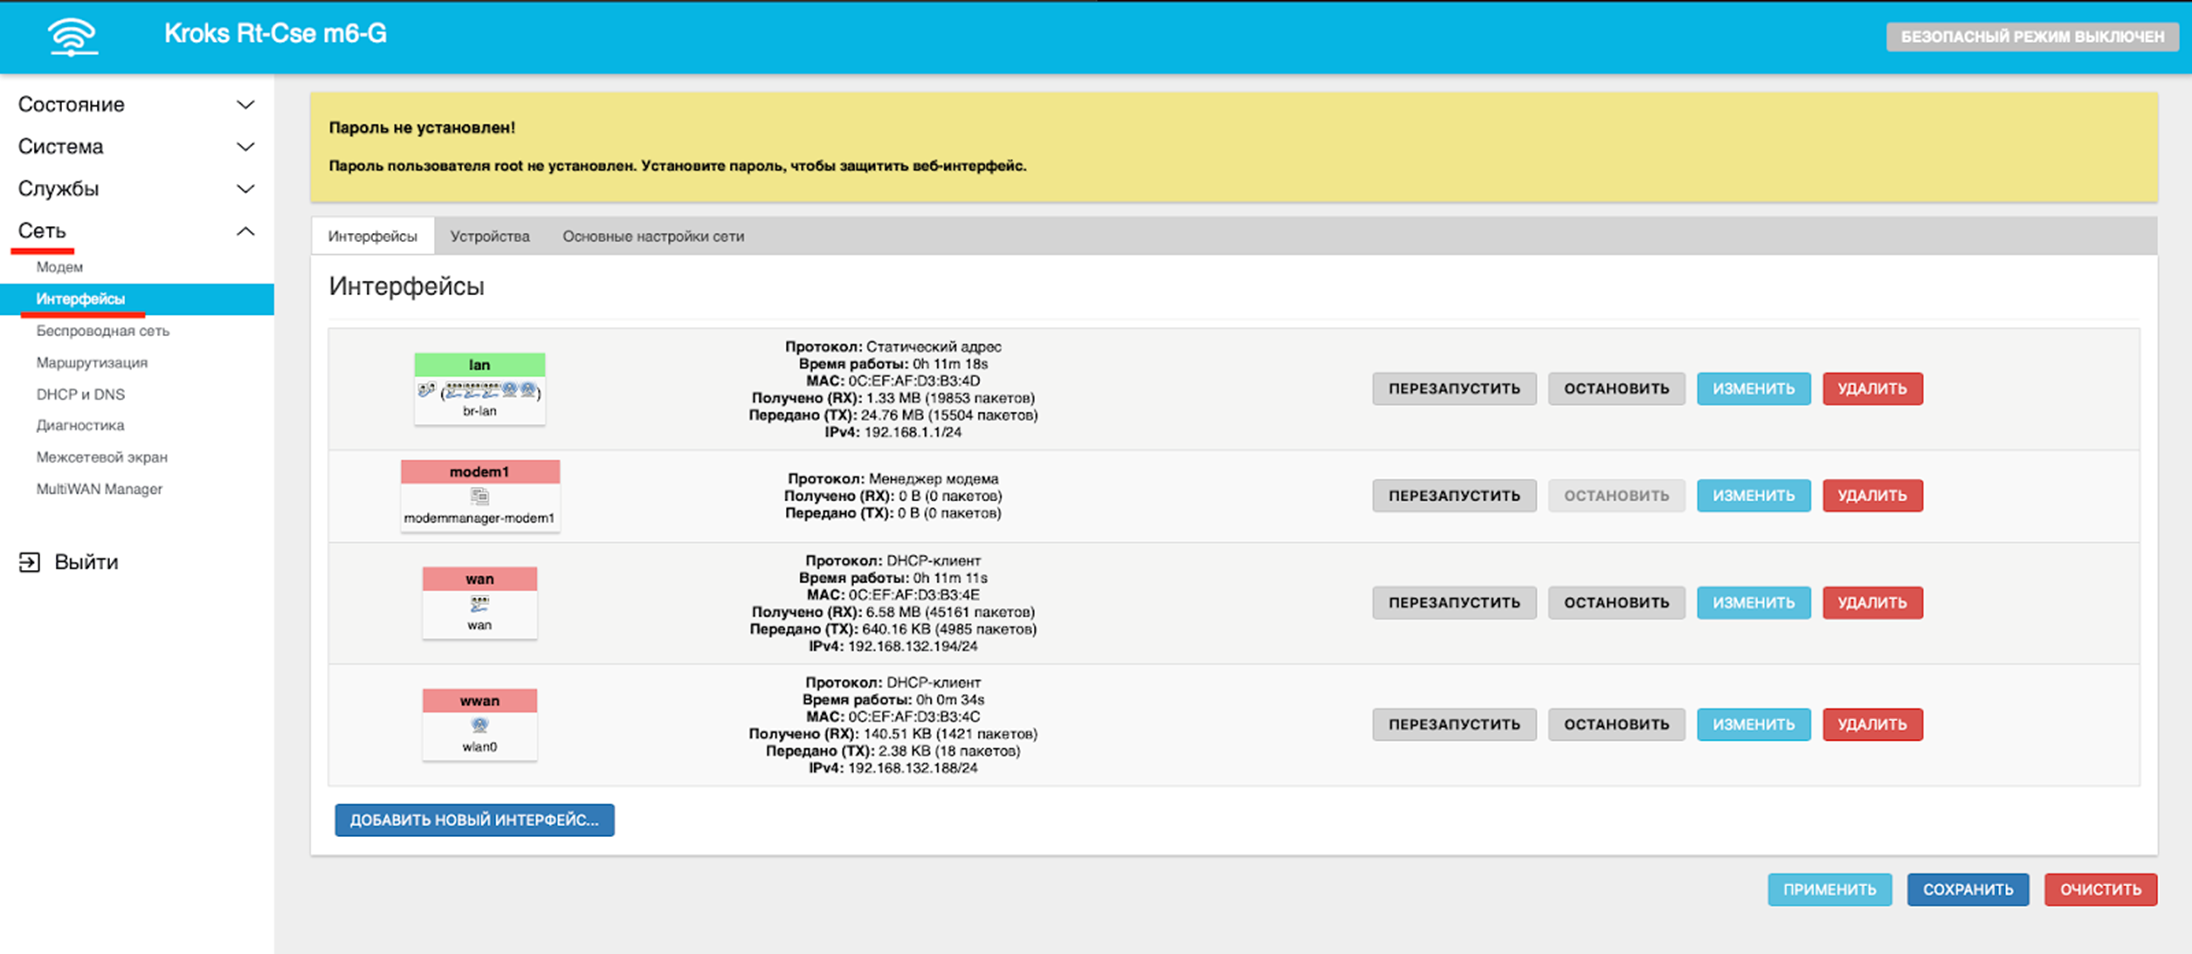Image resolution: width=2192 pixels, height=954 pixels.
Task: Open Беспроводная сеть in the sidebar
Action: point(103,331)
